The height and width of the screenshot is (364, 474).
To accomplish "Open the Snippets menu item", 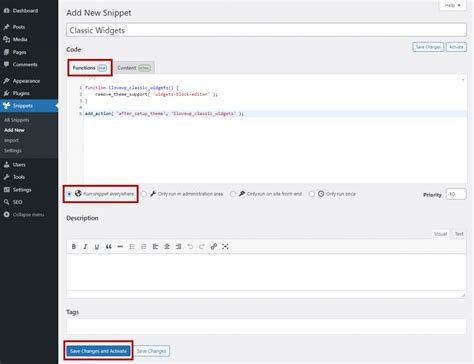I will [29, 106].
